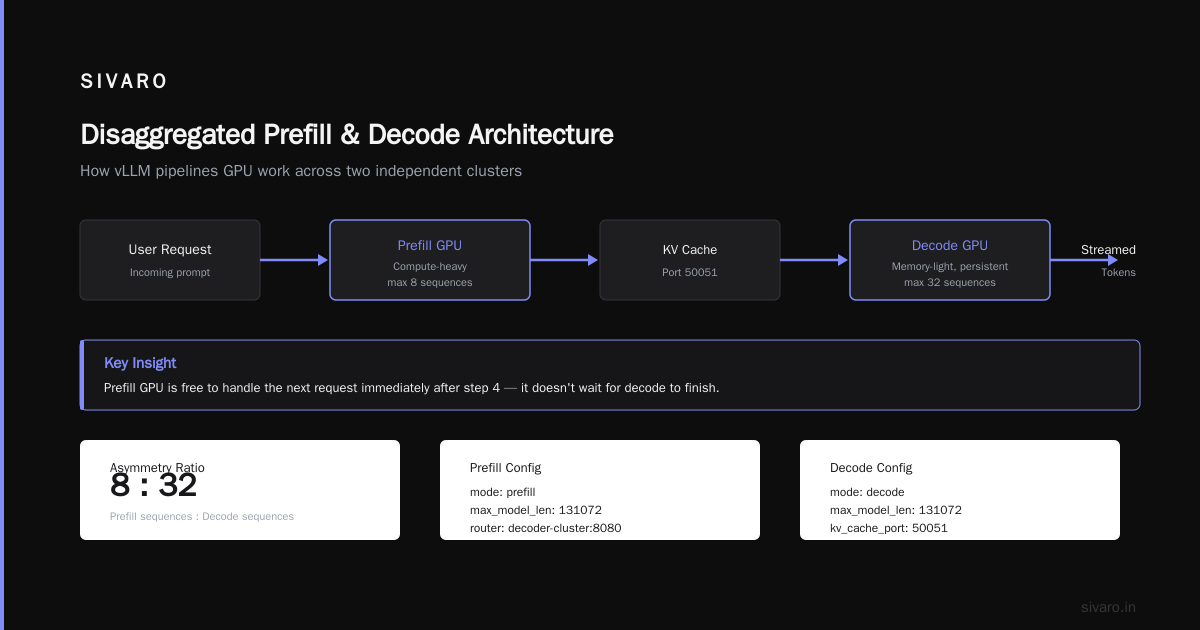
Task: Click the Disaggregated Prefill & Decode Architecture title
Action: [x=347, y=134]
